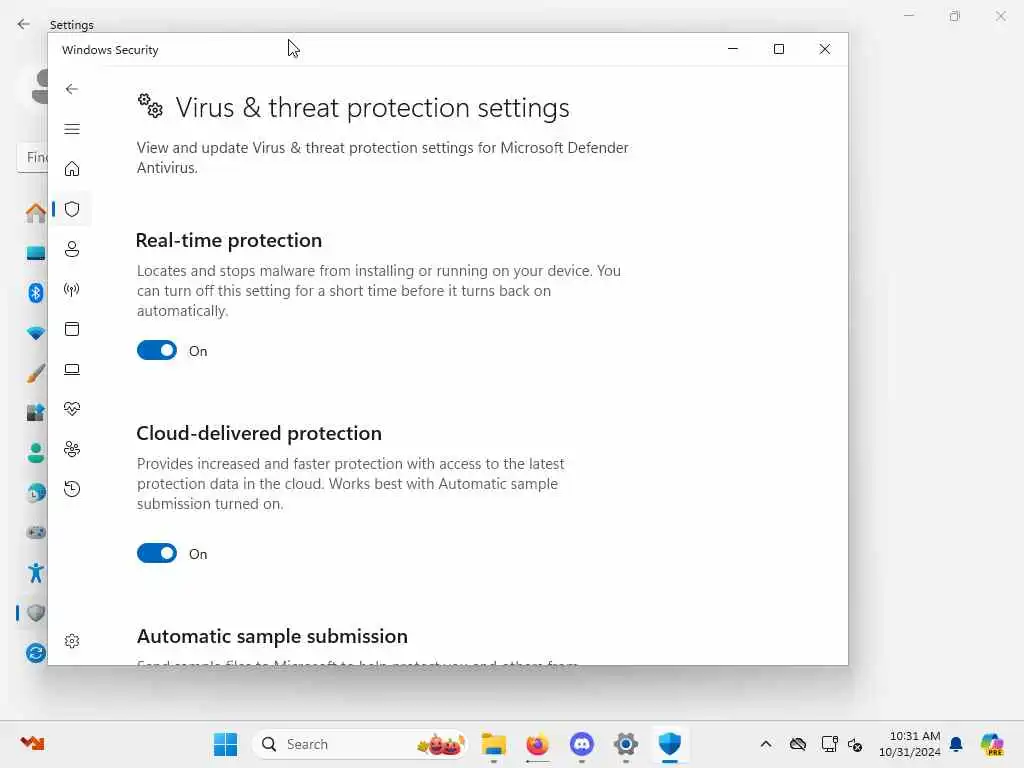Turn off Real-time protection toggle
The height and width of the screenshot is (768, 1024).
pos(157,351)
